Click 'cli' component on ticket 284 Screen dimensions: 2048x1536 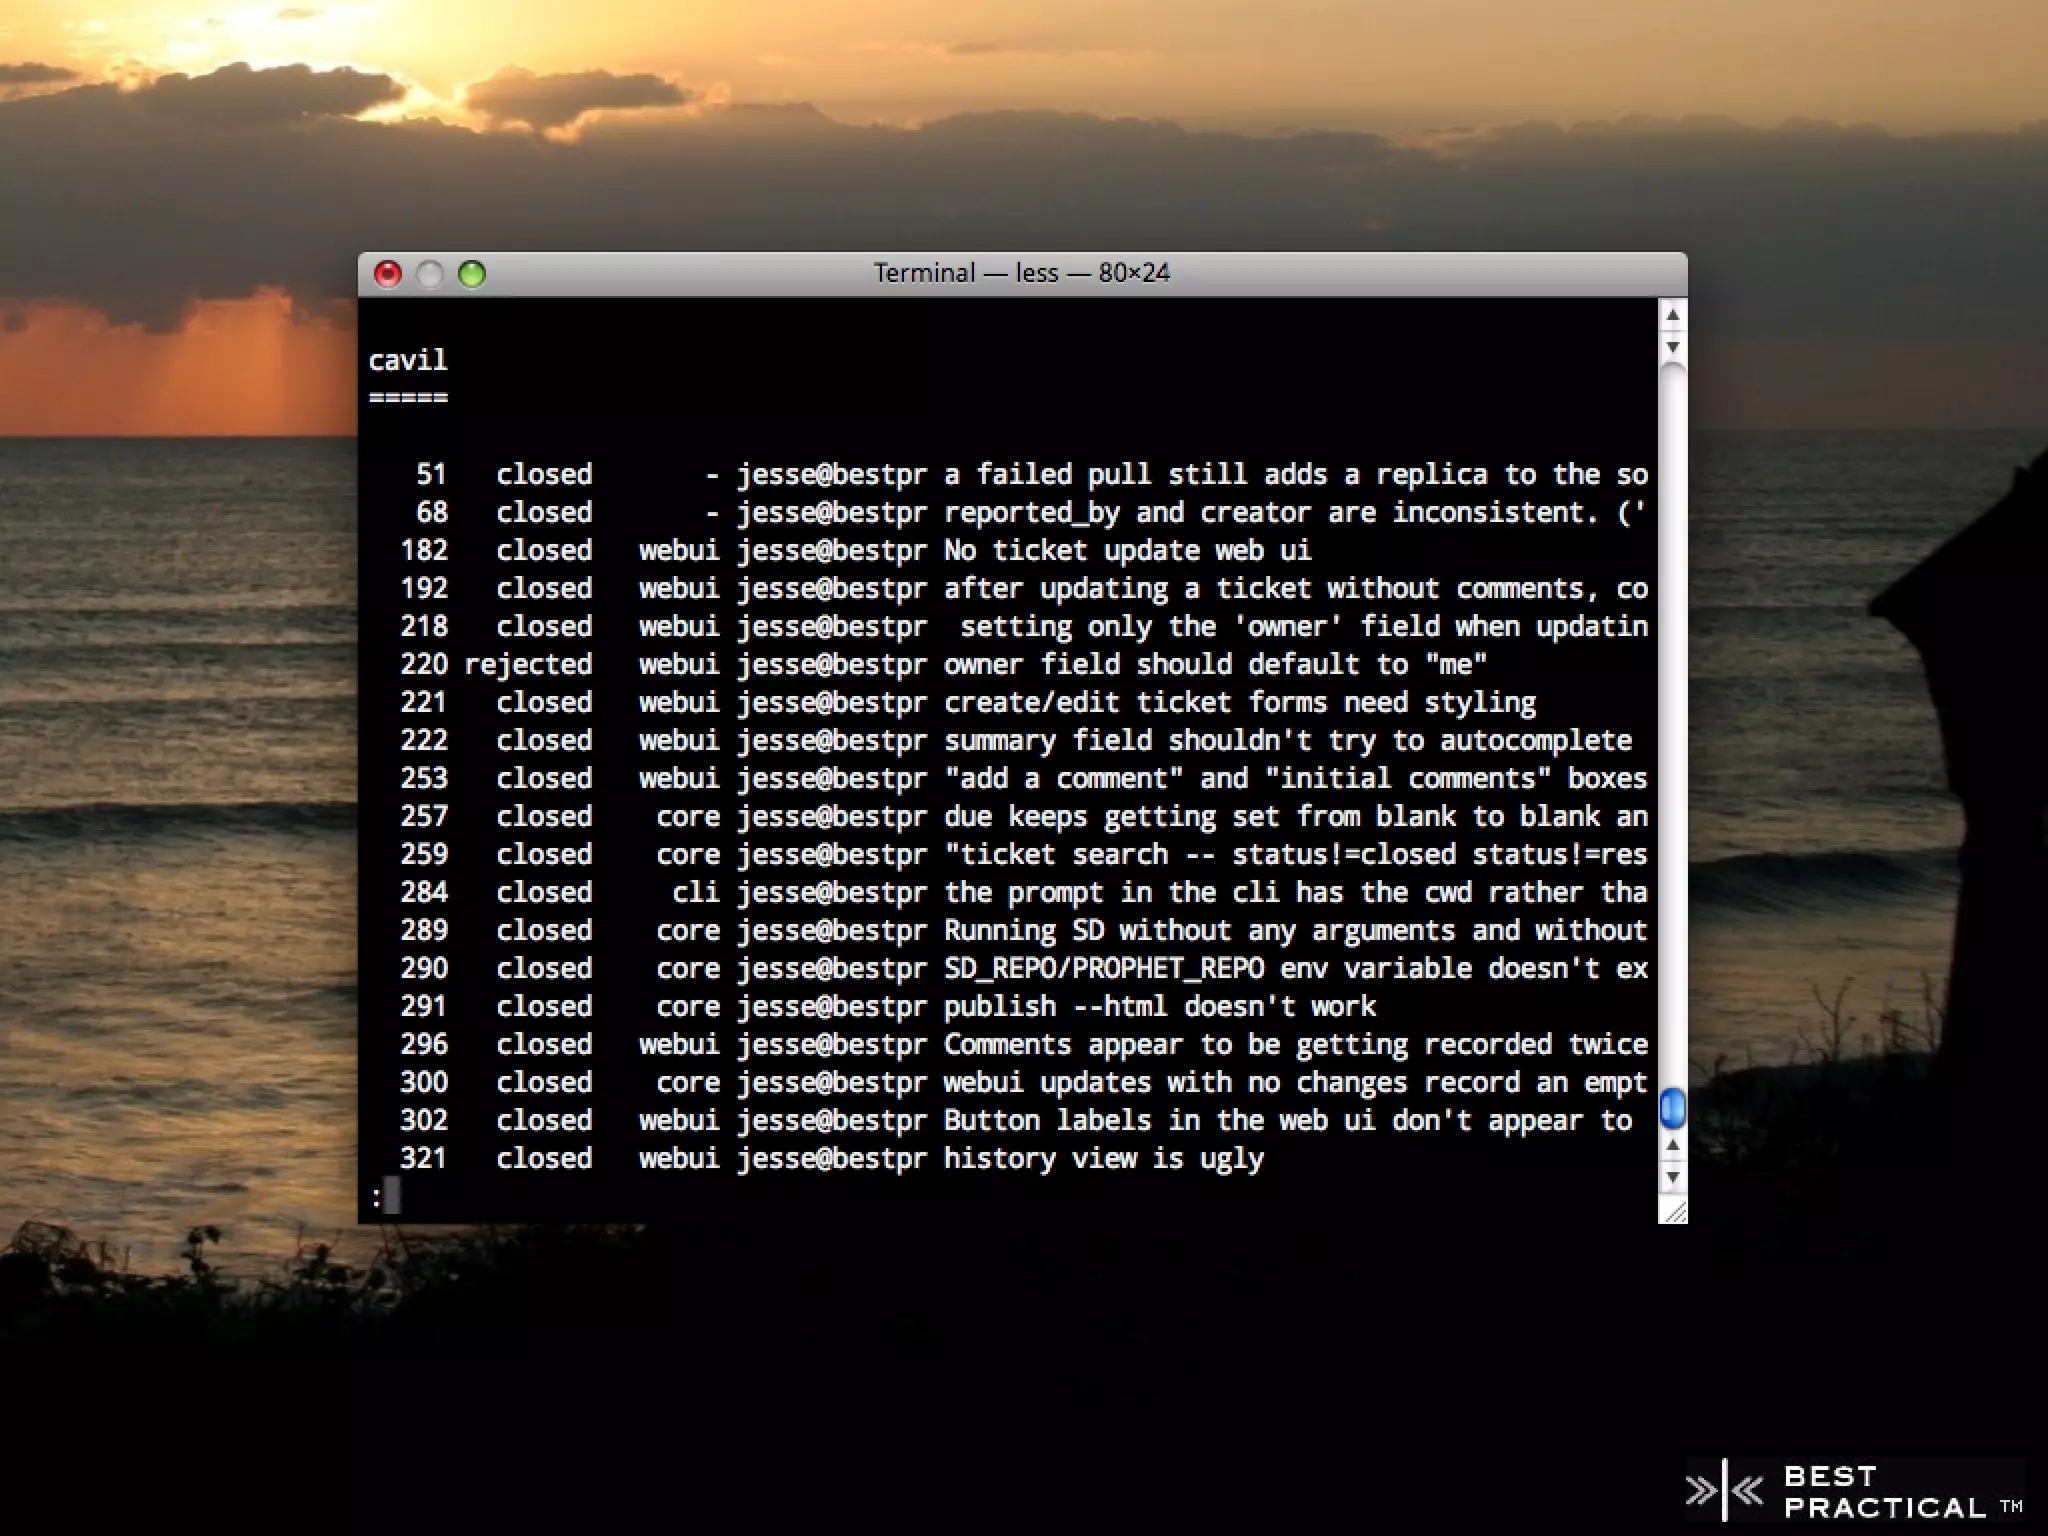(x=695, y=892)
